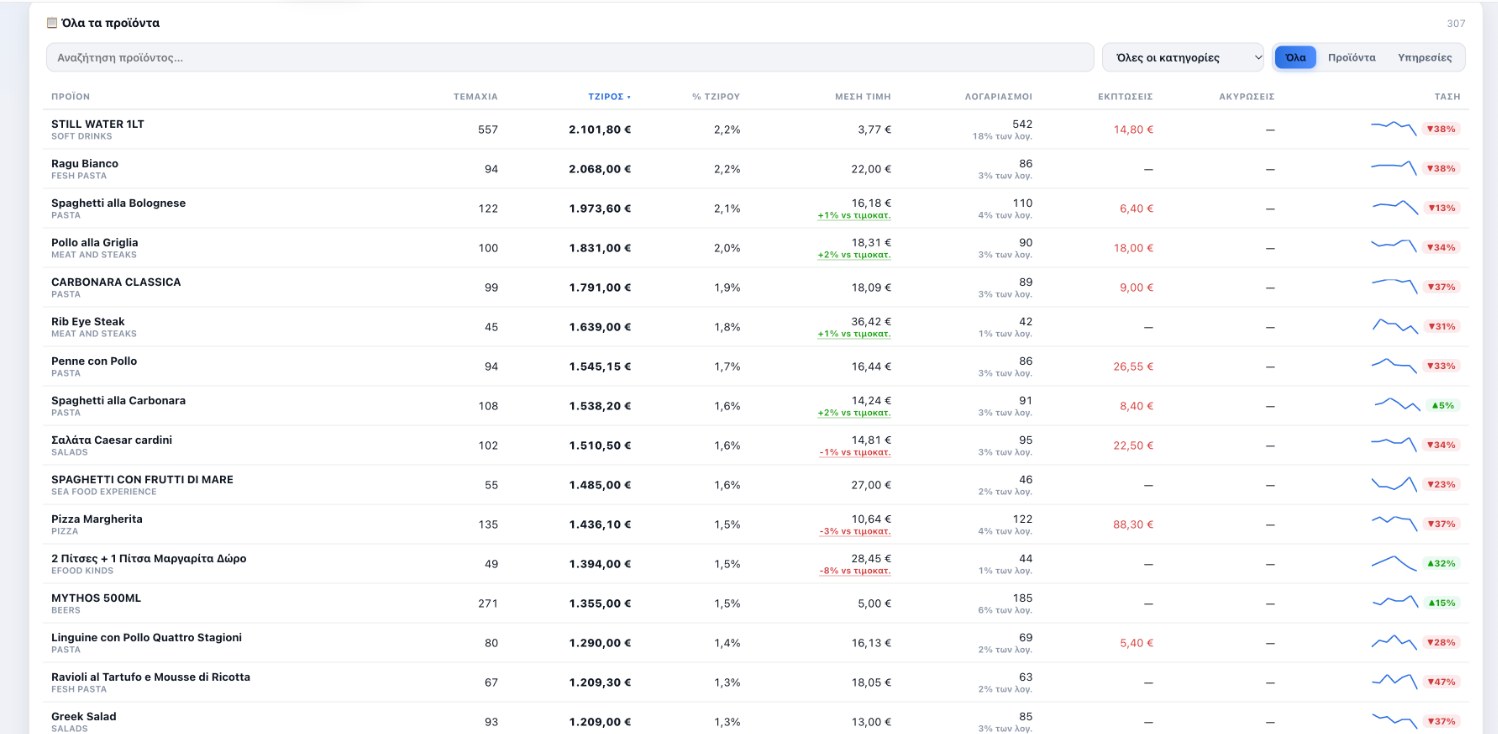Click the Ravioli al Tartufo ▼47% trend badge

pyautogui.click(x=1441, y=682)
